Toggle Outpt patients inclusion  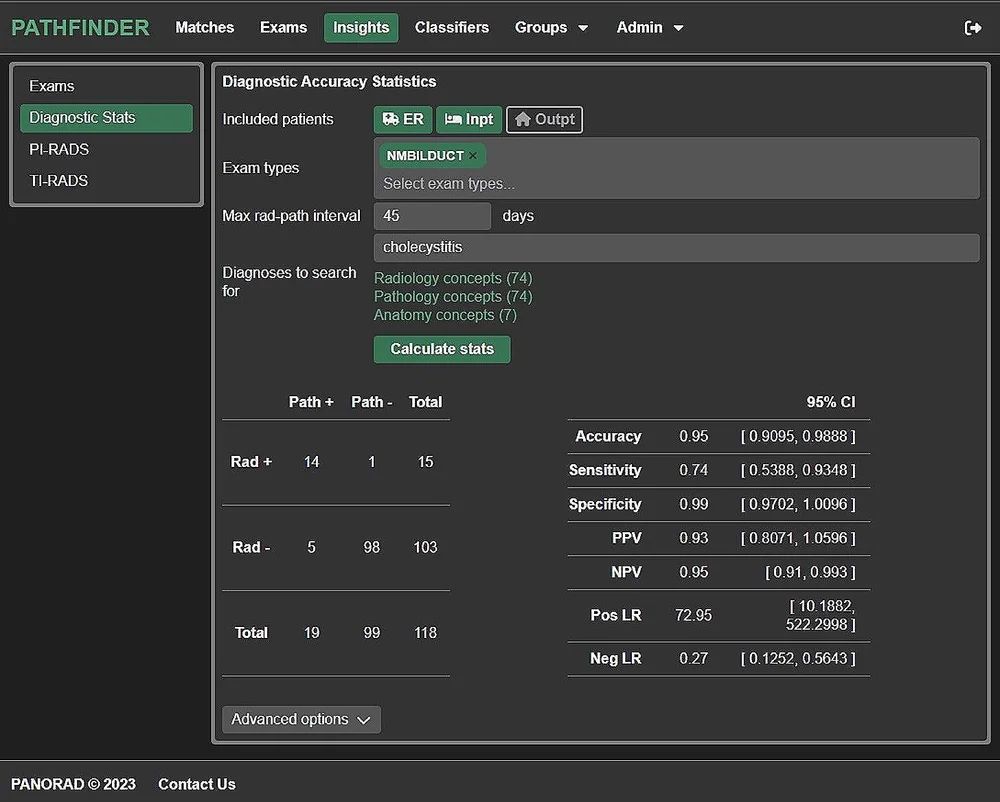click(544, 119)
